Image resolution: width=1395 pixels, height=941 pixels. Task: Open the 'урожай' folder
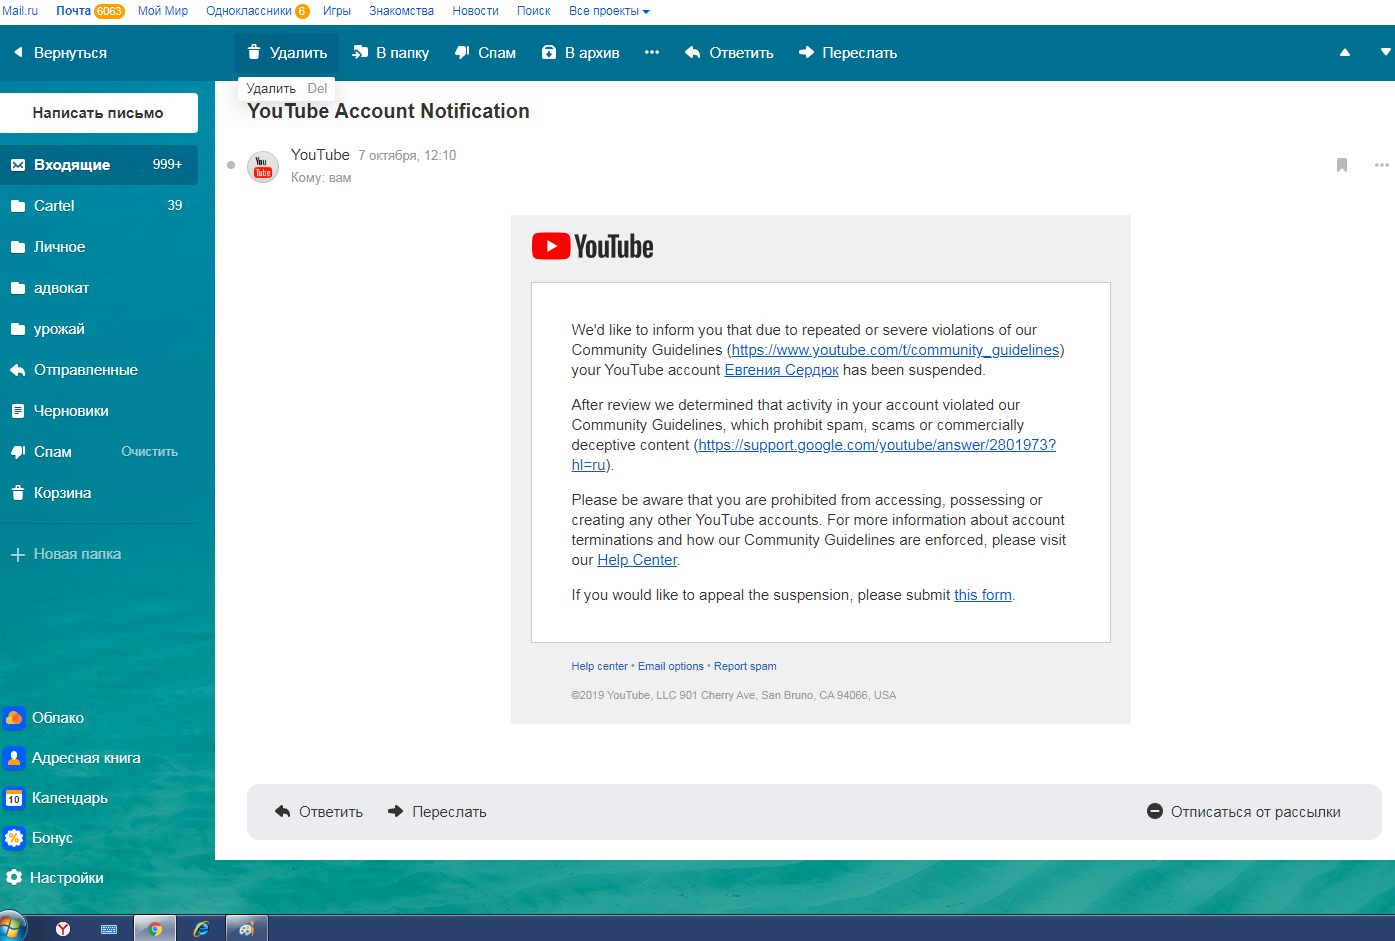pyautogui.click(x=98, y=329)
